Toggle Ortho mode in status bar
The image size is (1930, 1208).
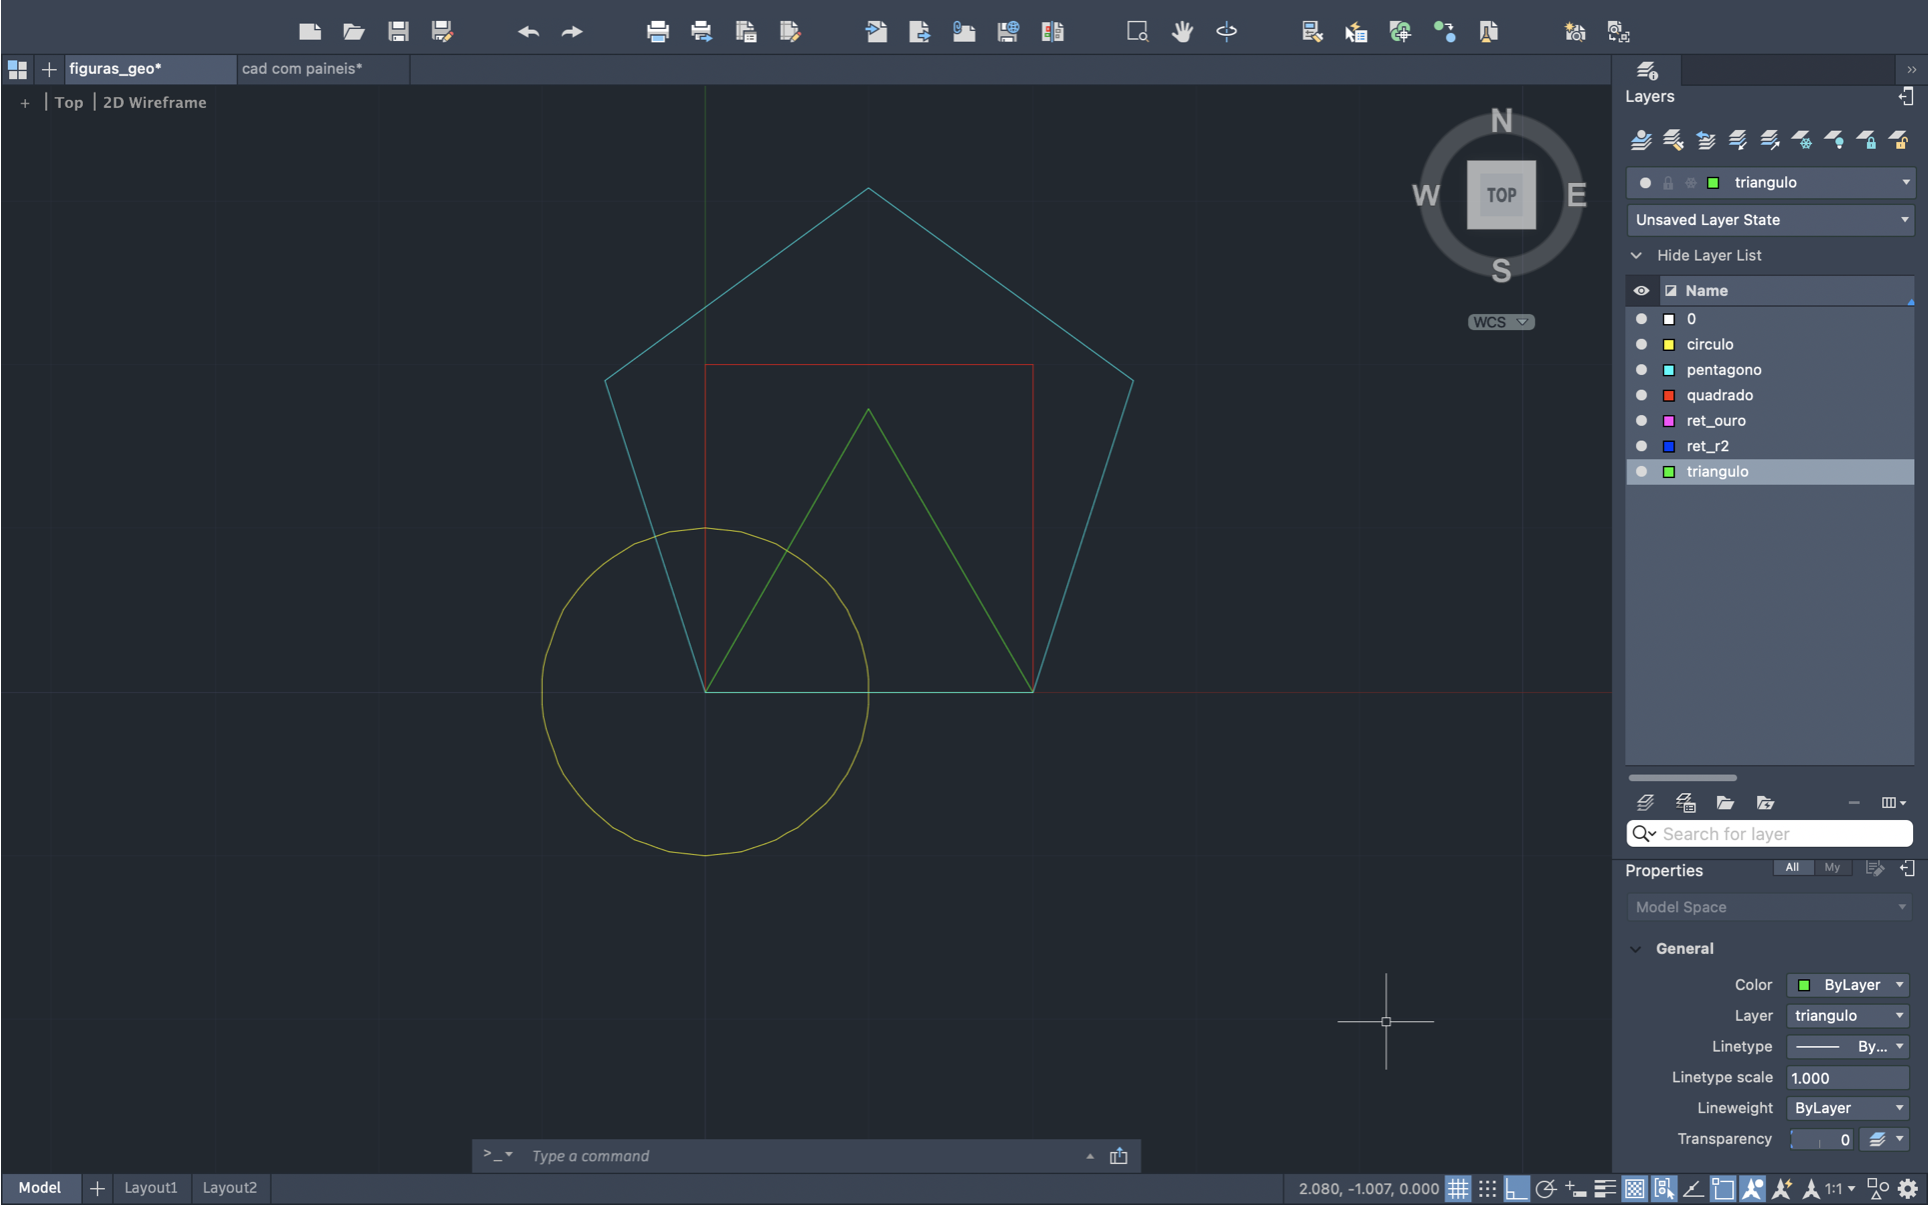pyautogui.click(x=1516, y=1189)
